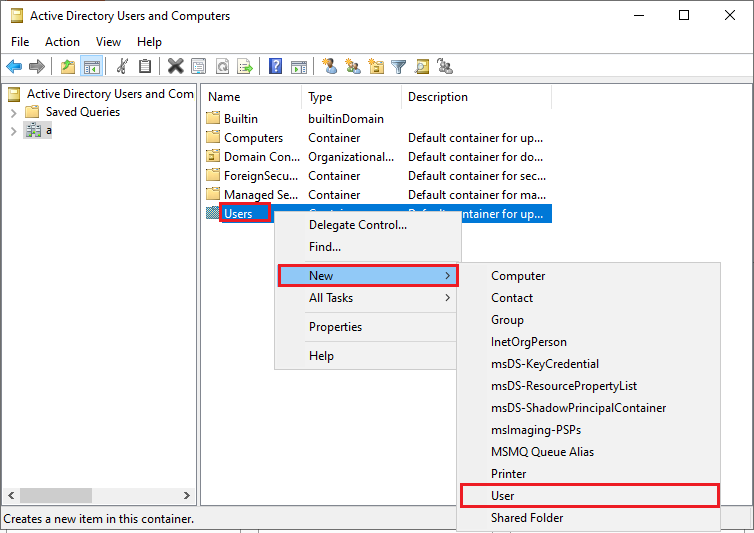This screenshot has height=533, width=754.
Task: Open the New submenu entry
Action: (368, 276)
